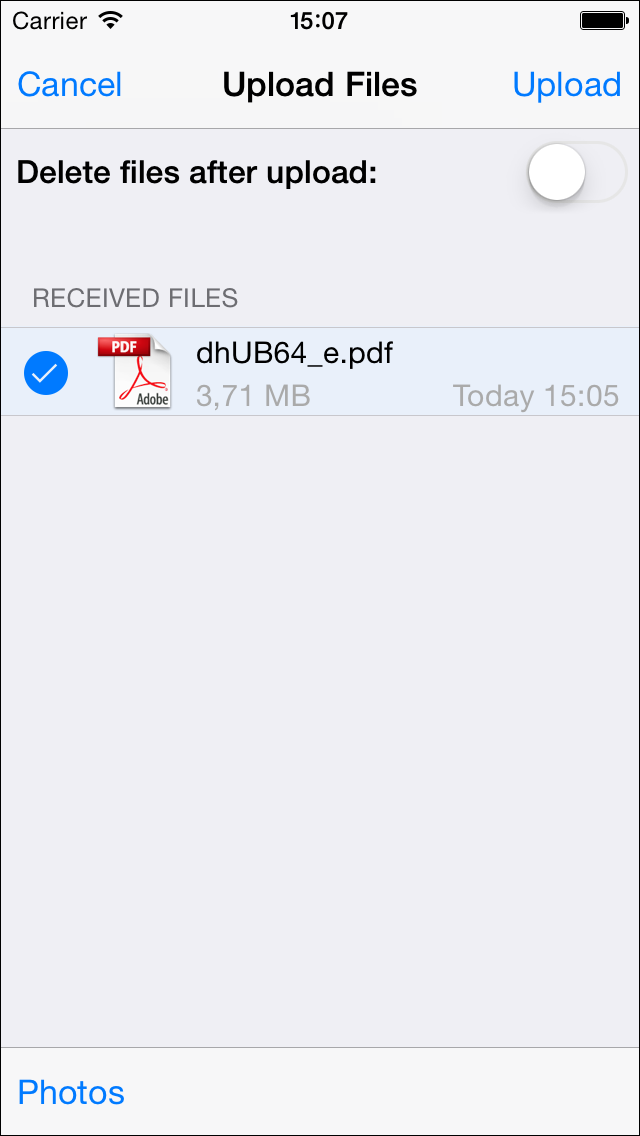Click the Adobe PDF file icon
This screenshot has width=640, height=1136.
pos(135,371)
